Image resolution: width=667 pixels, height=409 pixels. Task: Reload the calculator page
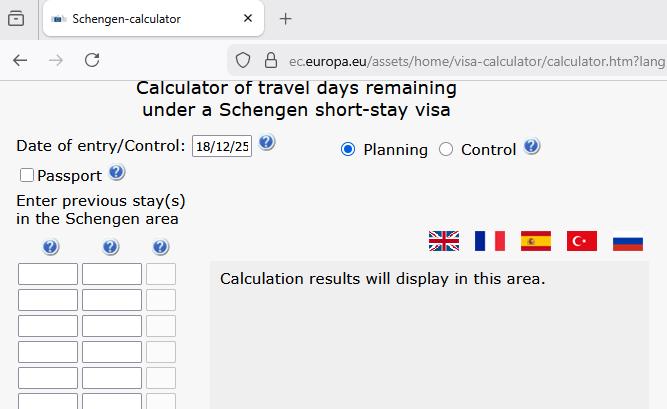tap(92, 60)
